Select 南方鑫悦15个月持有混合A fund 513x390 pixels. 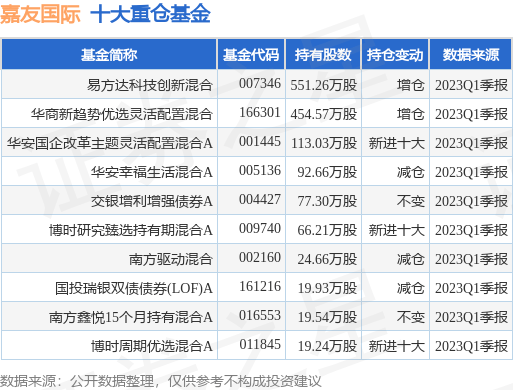pos(131,317)
